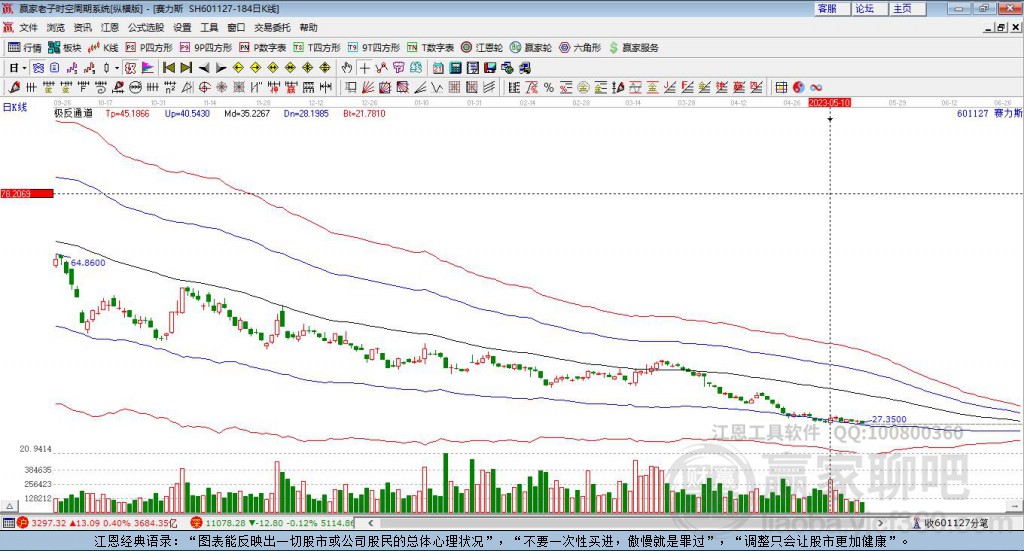Image resolution: width=1024 pixels, height=551 pixels.
Task: Jump to last bar icon
Action: click(186, 68)
